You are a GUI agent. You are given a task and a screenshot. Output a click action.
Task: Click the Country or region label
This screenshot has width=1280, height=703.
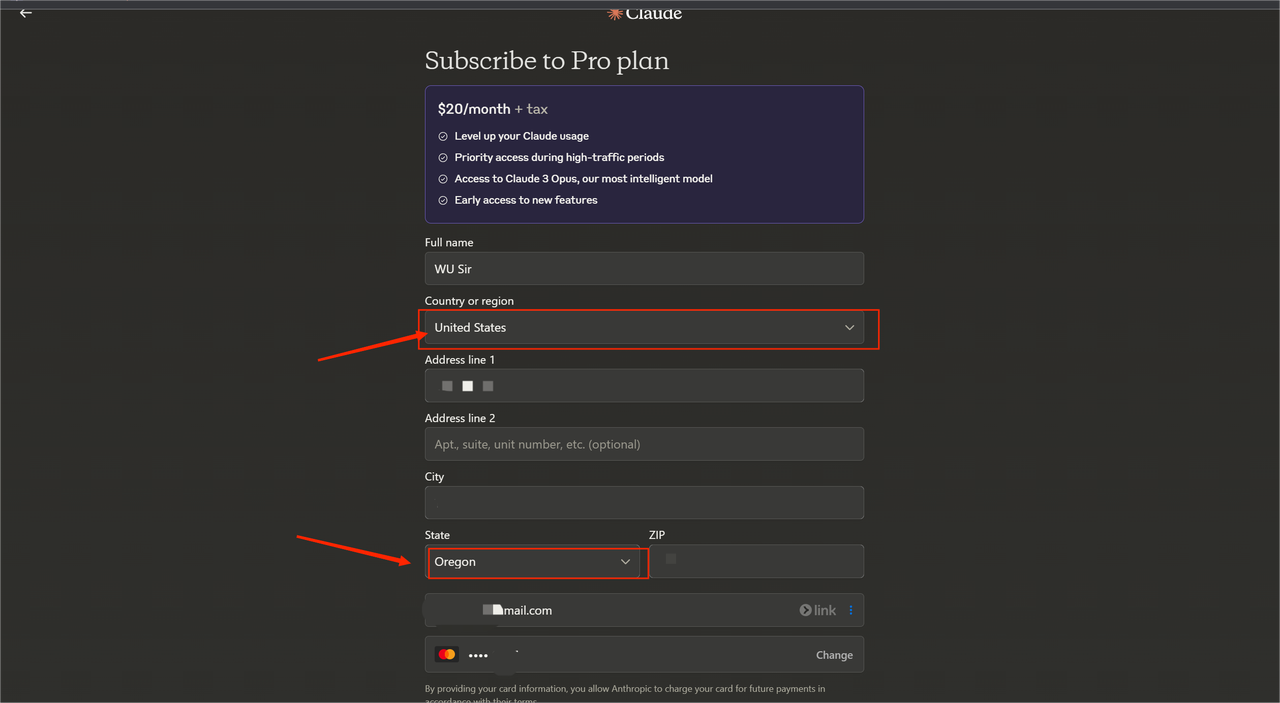(x=469, y=301)
